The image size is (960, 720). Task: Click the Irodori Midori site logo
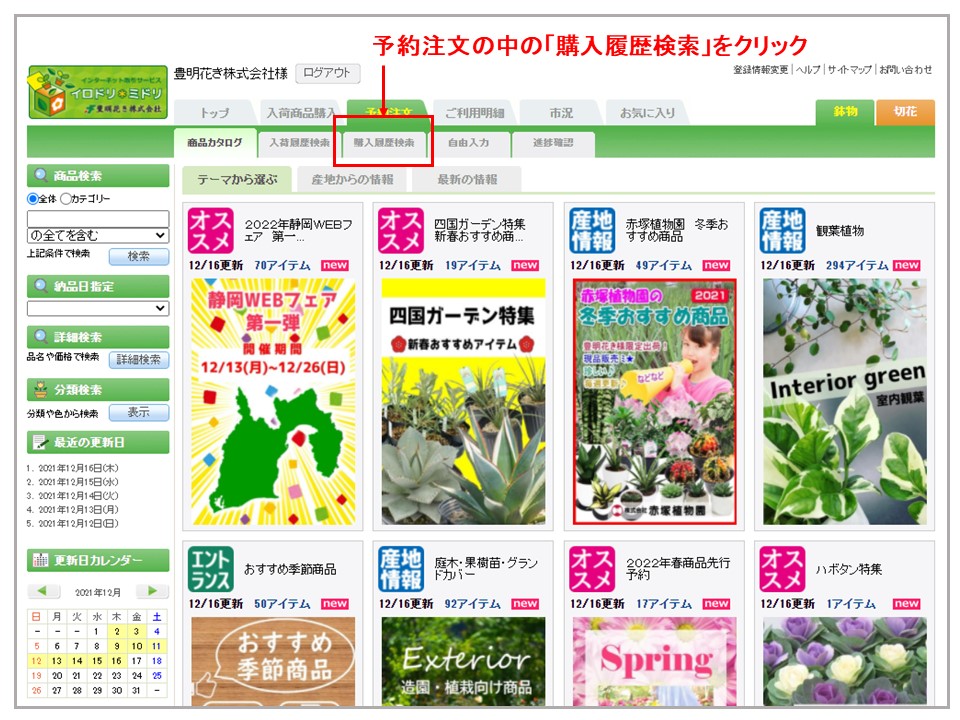pyautogui.click(x=97, y=92)
